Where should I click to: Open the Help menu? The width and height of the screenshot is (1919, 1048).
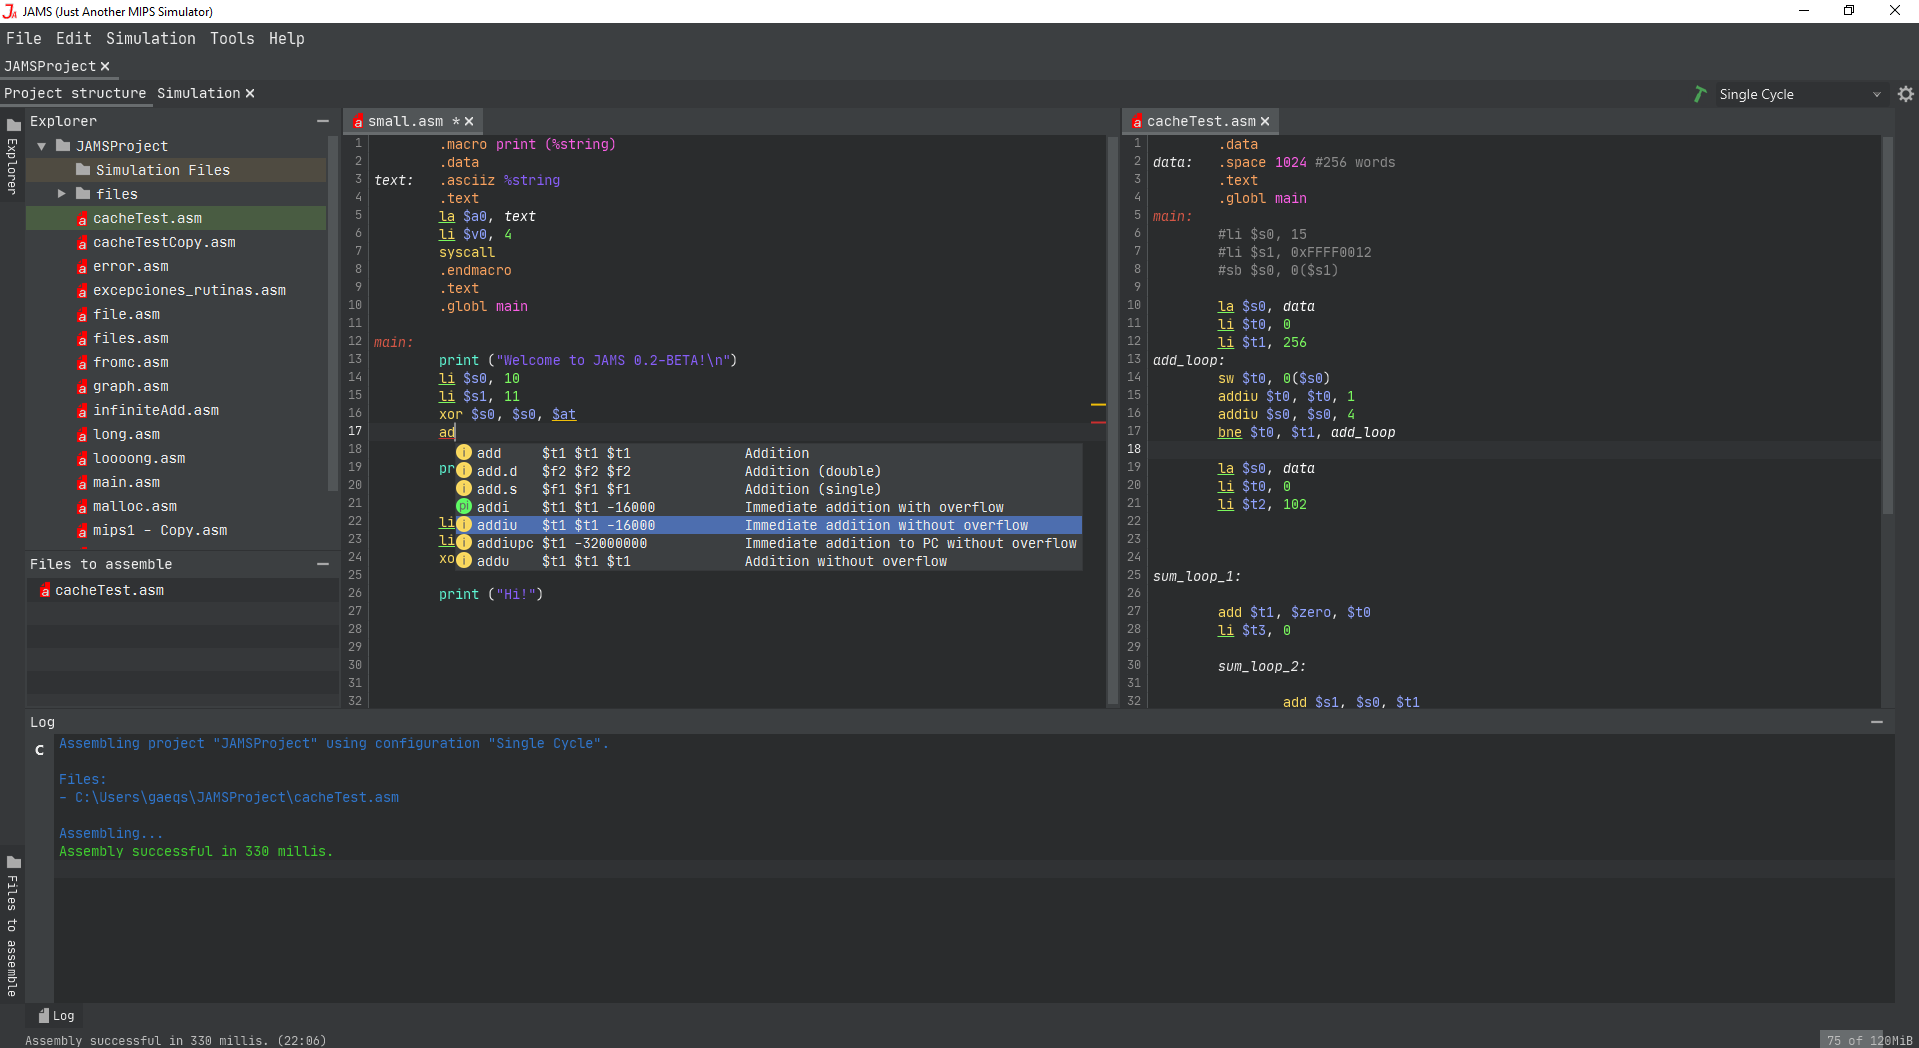pos(287,38)
